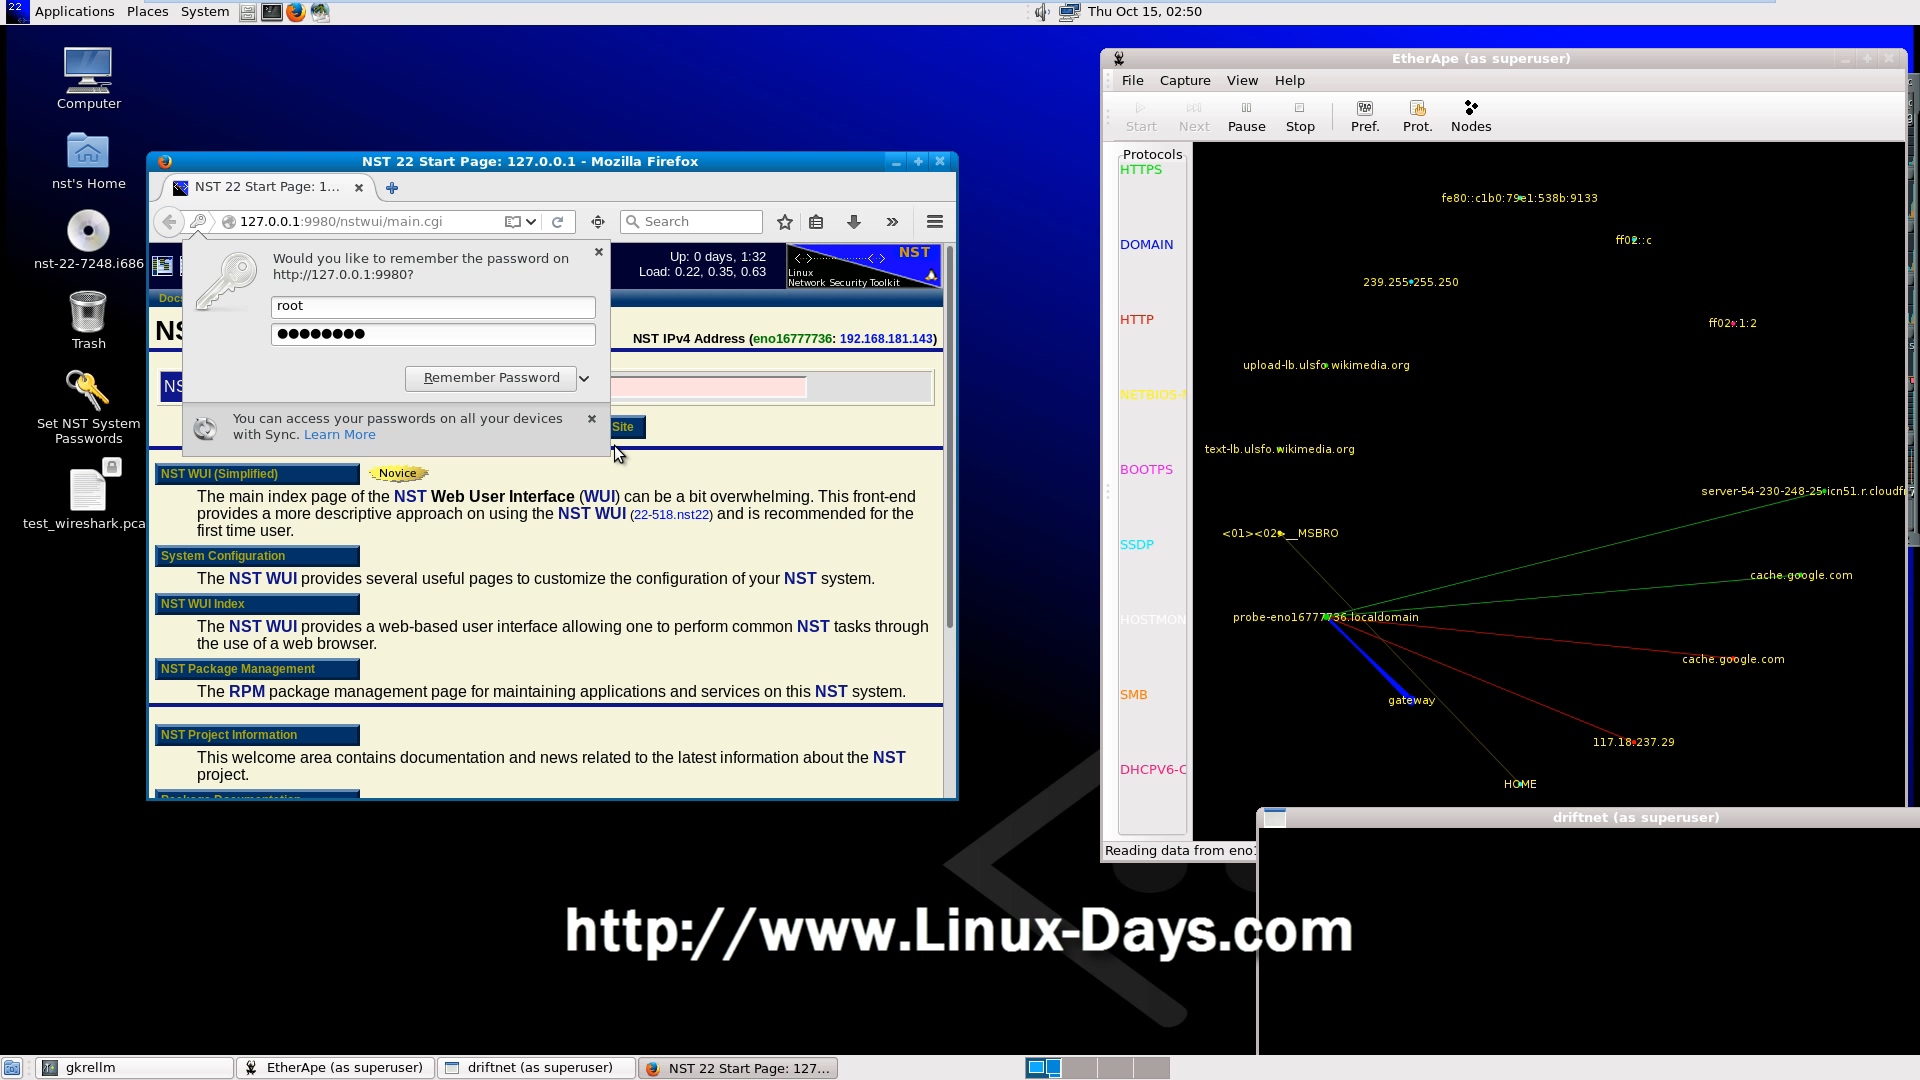Open Help menu in EtherApe
This screenshot has width=1920, height=1080.
(x=1289, y=81)
